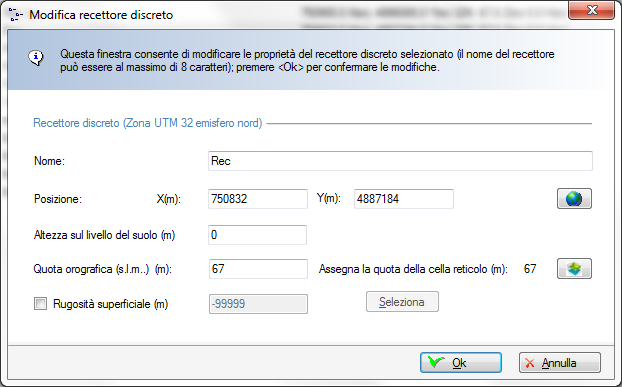622x387 pixels.
Task: Assign grid cell elevation using terrain icon
Action: pyautogui.click(x=574, y=268)
